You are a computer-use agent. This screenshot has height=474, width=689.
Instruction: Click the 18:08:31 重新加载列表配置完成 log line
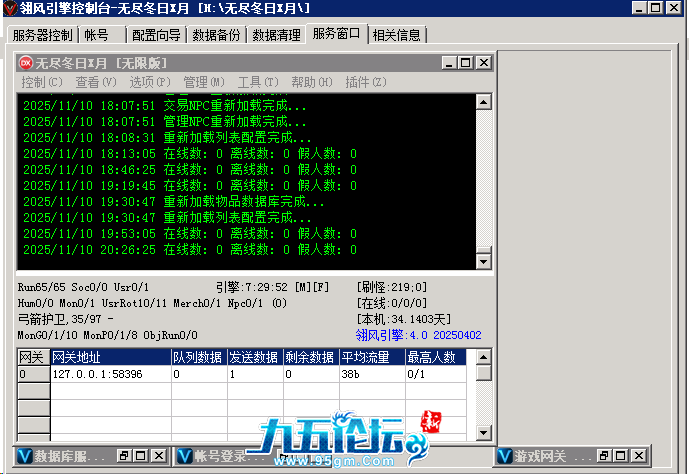[167, 137]
